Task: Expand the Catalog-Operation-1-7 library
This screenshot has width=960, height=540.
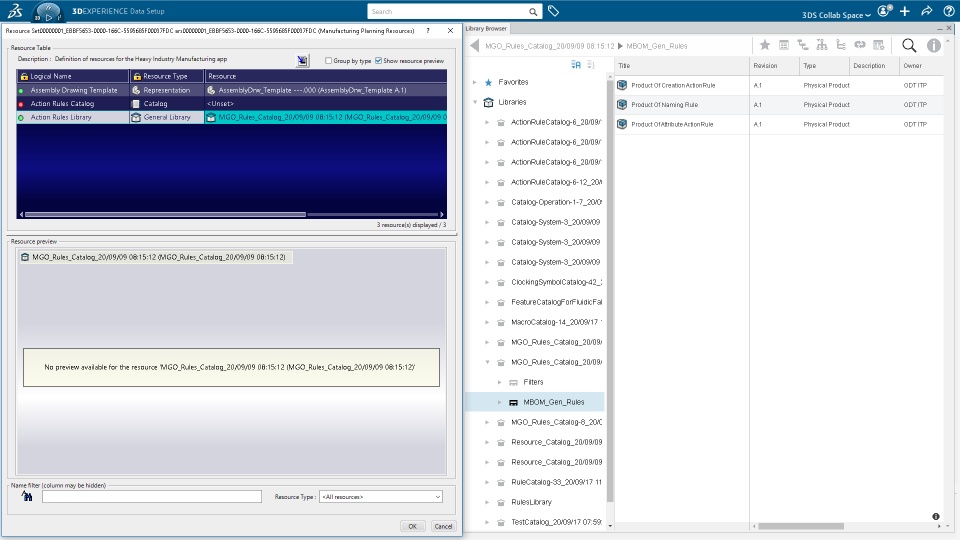Action: 487,202
